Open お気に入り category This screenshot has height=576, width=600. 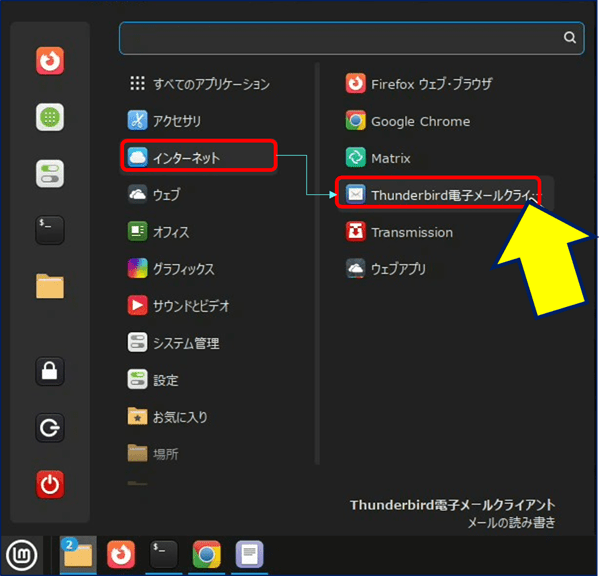click(x=199, y=417)
